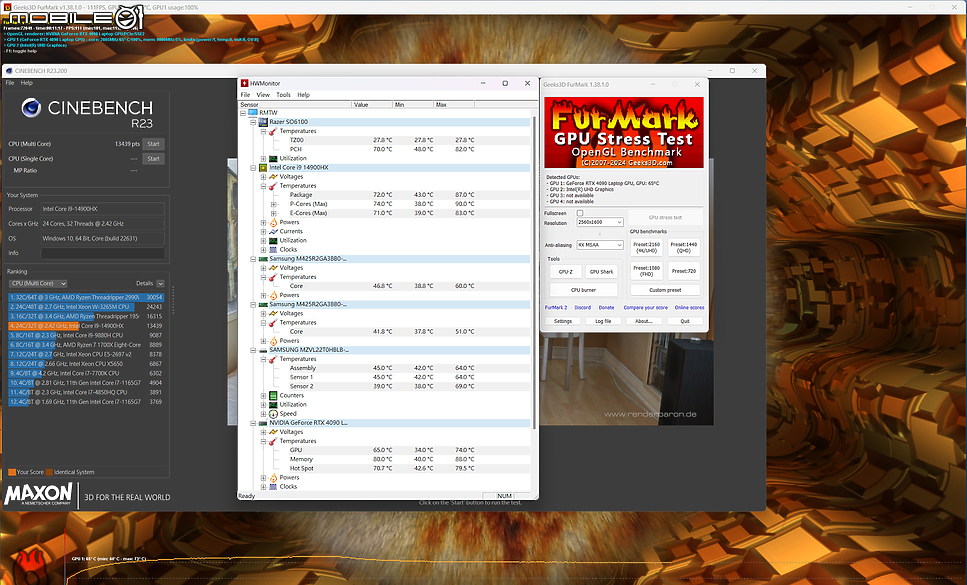Open the Details dropdown in Cinebench Ranking

pos(160,284)
